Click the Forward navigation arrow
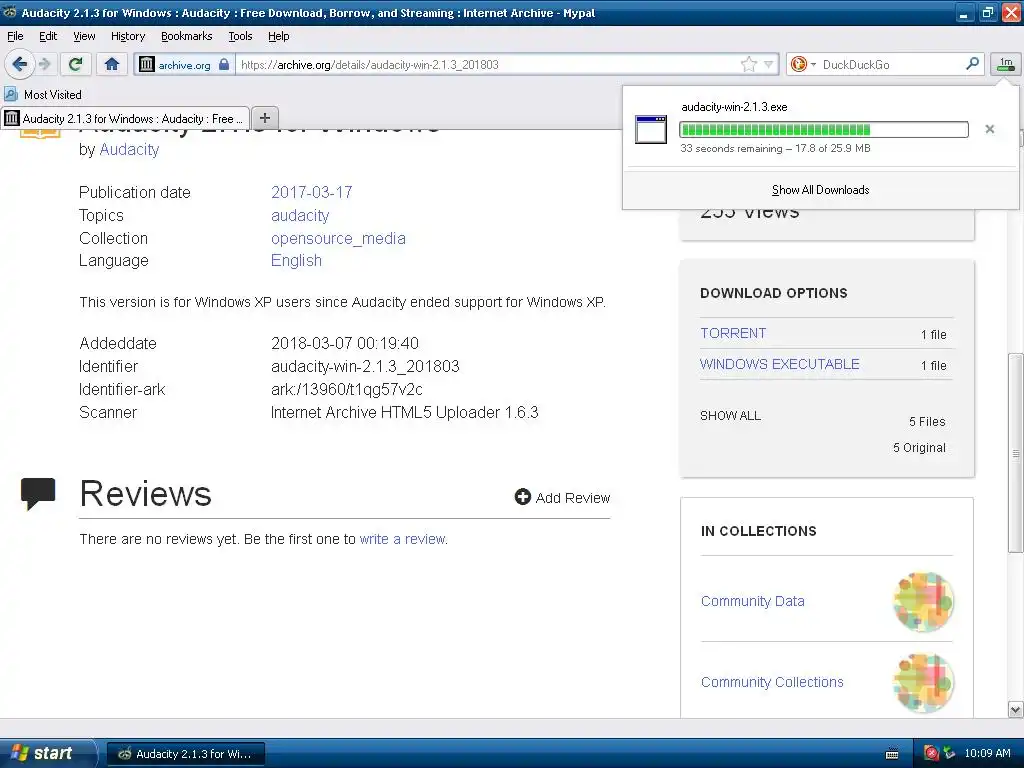Image resolution: width=1024 pixels, height=768 pixels. (44, 64)
